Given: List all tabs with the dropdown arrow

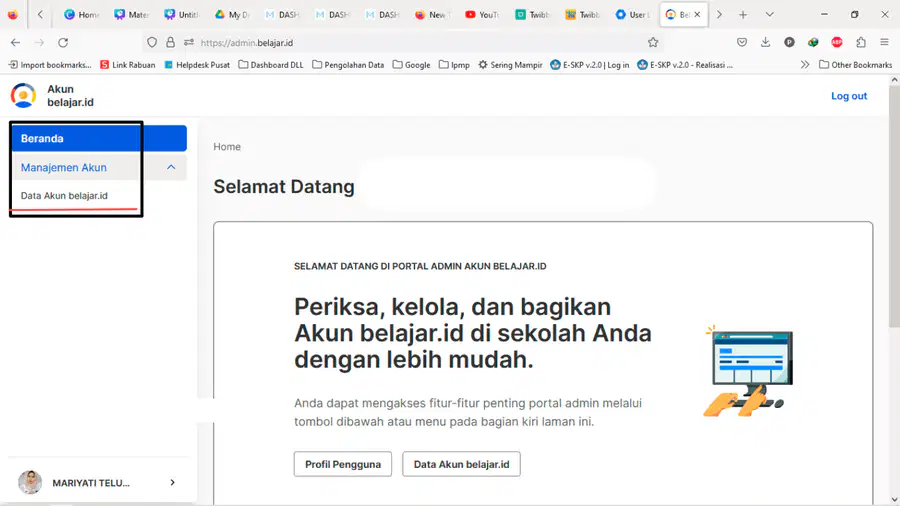Looking at the screenshot, I should pyautogui.click(x=770, y=14).
